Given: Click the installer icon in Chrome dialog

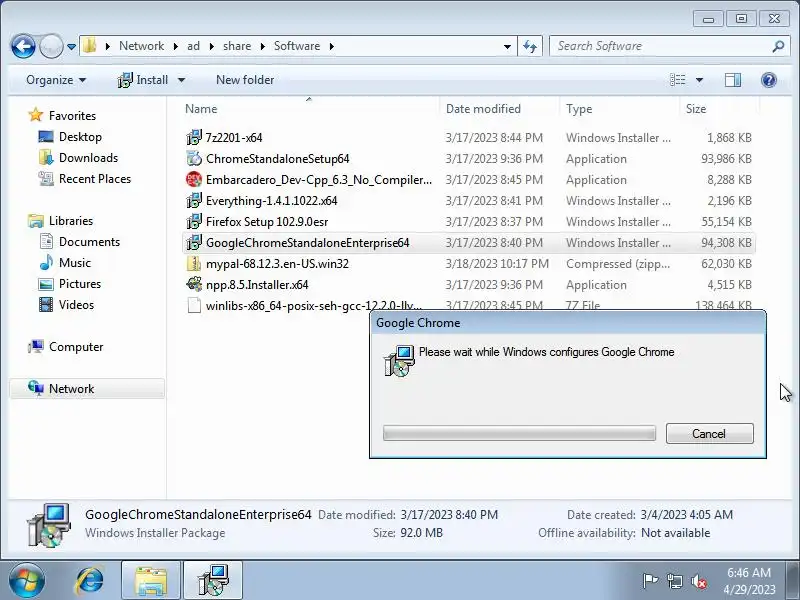Looking at the screenshot, I should [399, 361].
